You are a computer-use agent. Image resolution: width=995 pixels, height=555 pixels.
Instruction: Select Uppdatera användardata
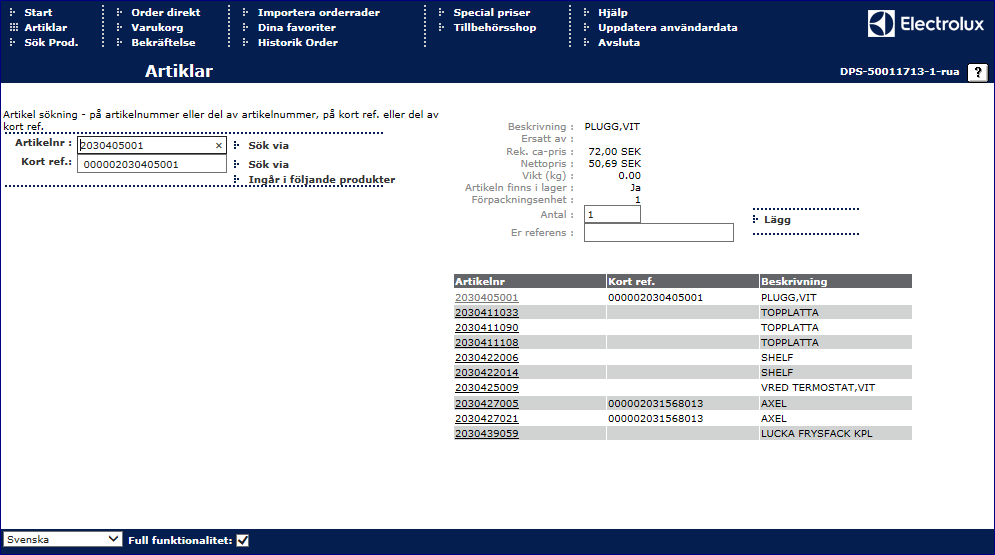(668, 27)
